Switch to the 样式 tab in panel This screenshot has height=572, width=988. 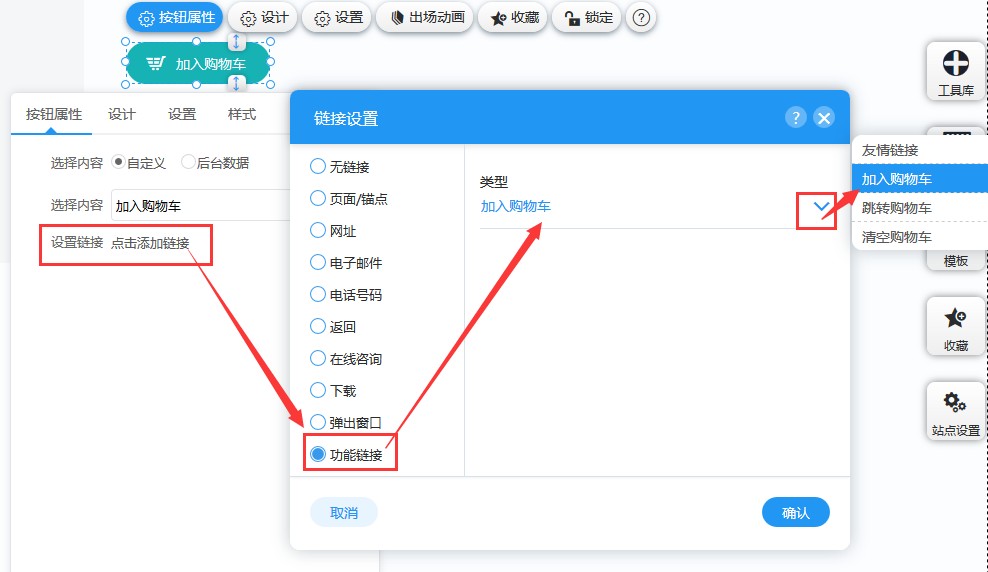point(241,114)
